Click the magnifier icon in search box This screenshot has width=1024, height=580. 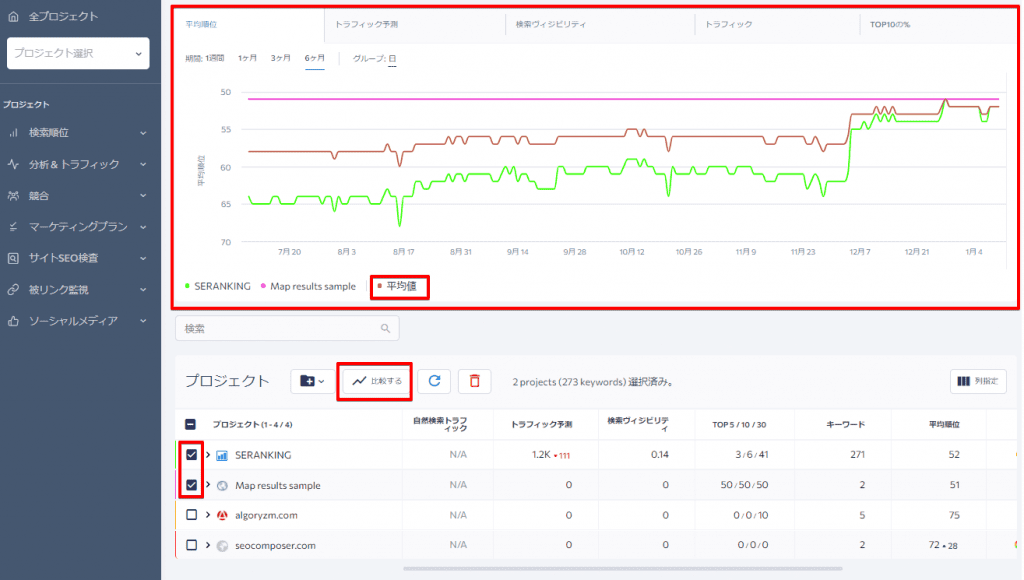(x=385, y=329)
